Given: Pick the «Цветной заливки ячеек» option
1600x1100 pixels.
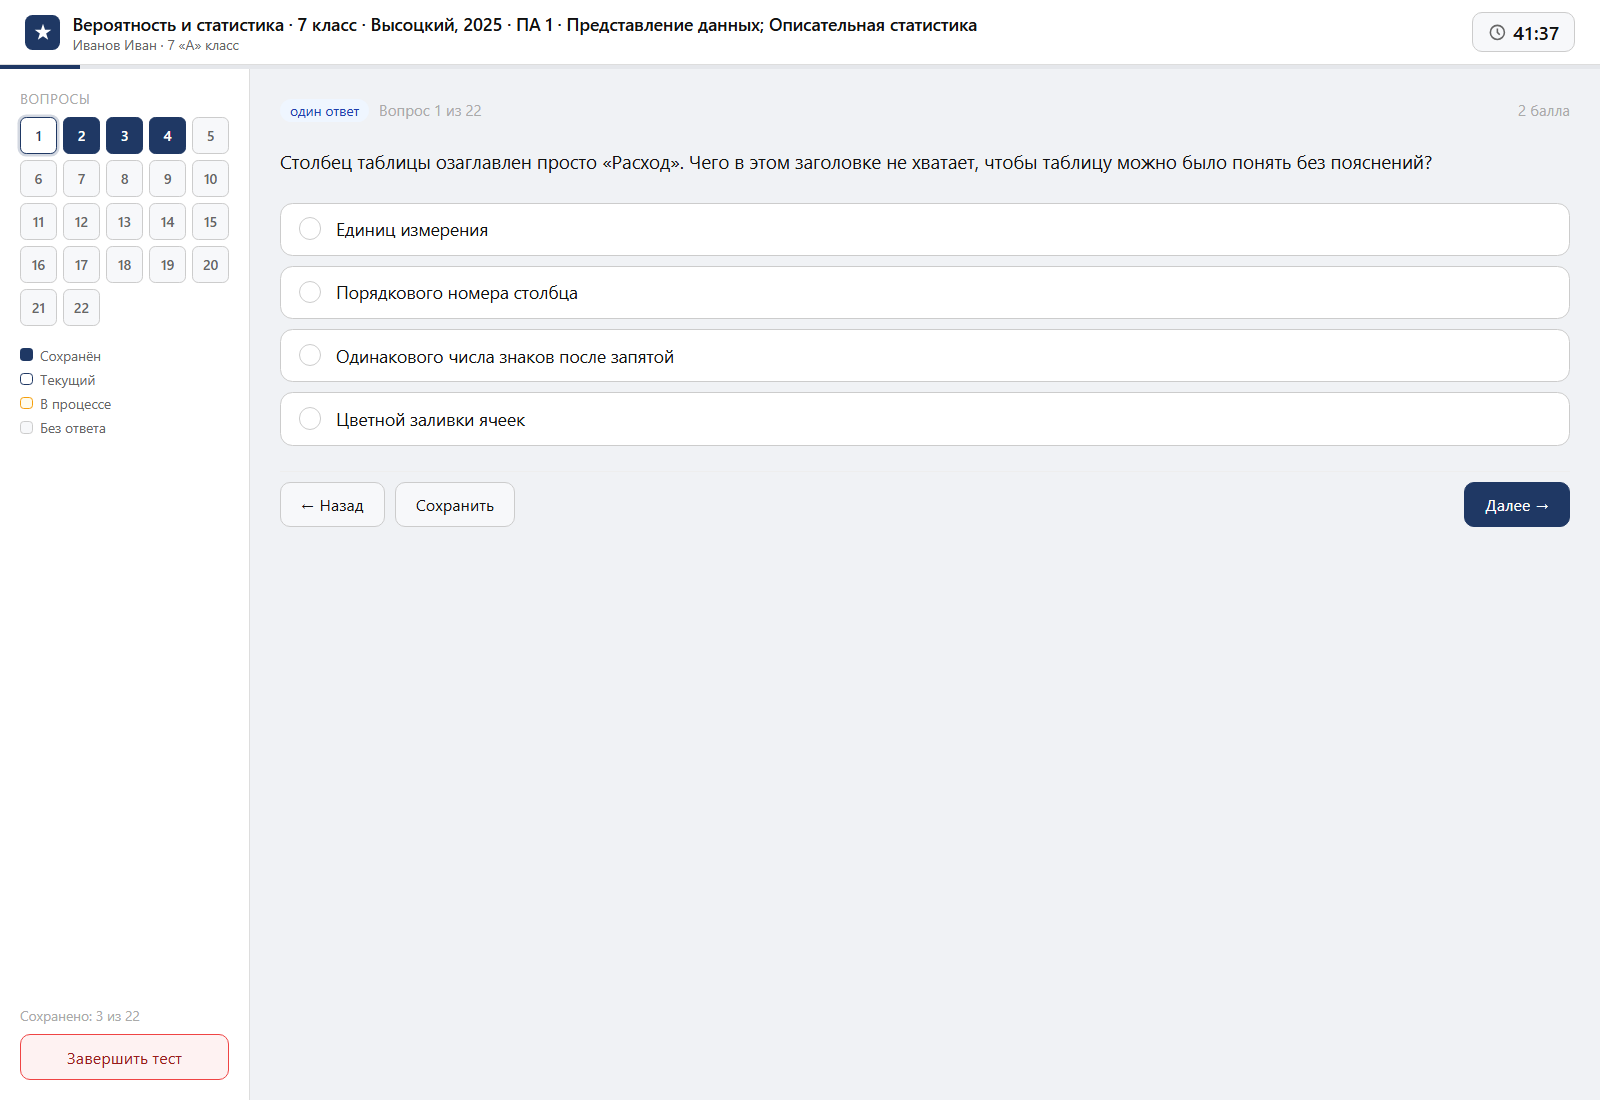Looking at the screenshot, I should [x=924, y=419].
